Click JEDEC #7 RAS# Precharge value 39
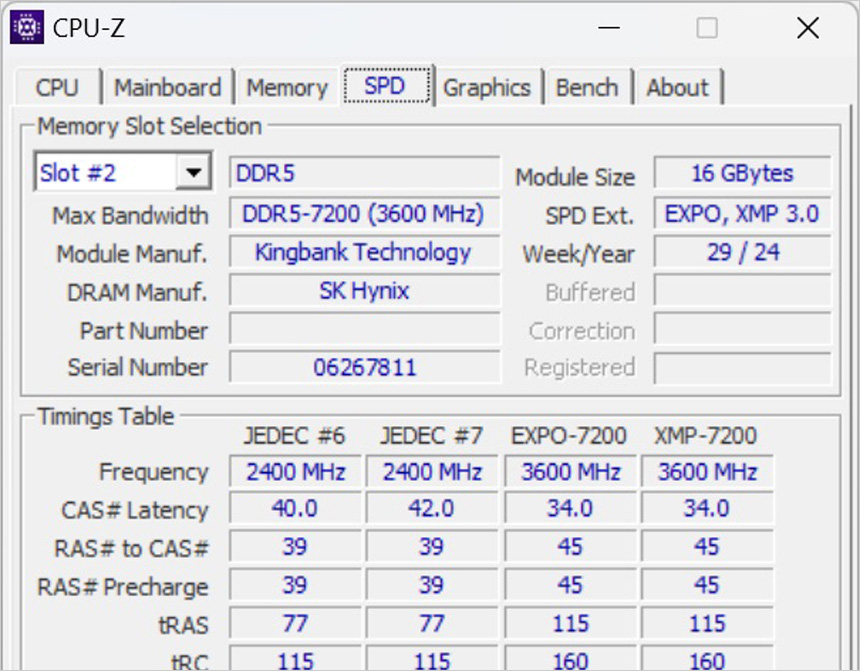 pos(432,585)
